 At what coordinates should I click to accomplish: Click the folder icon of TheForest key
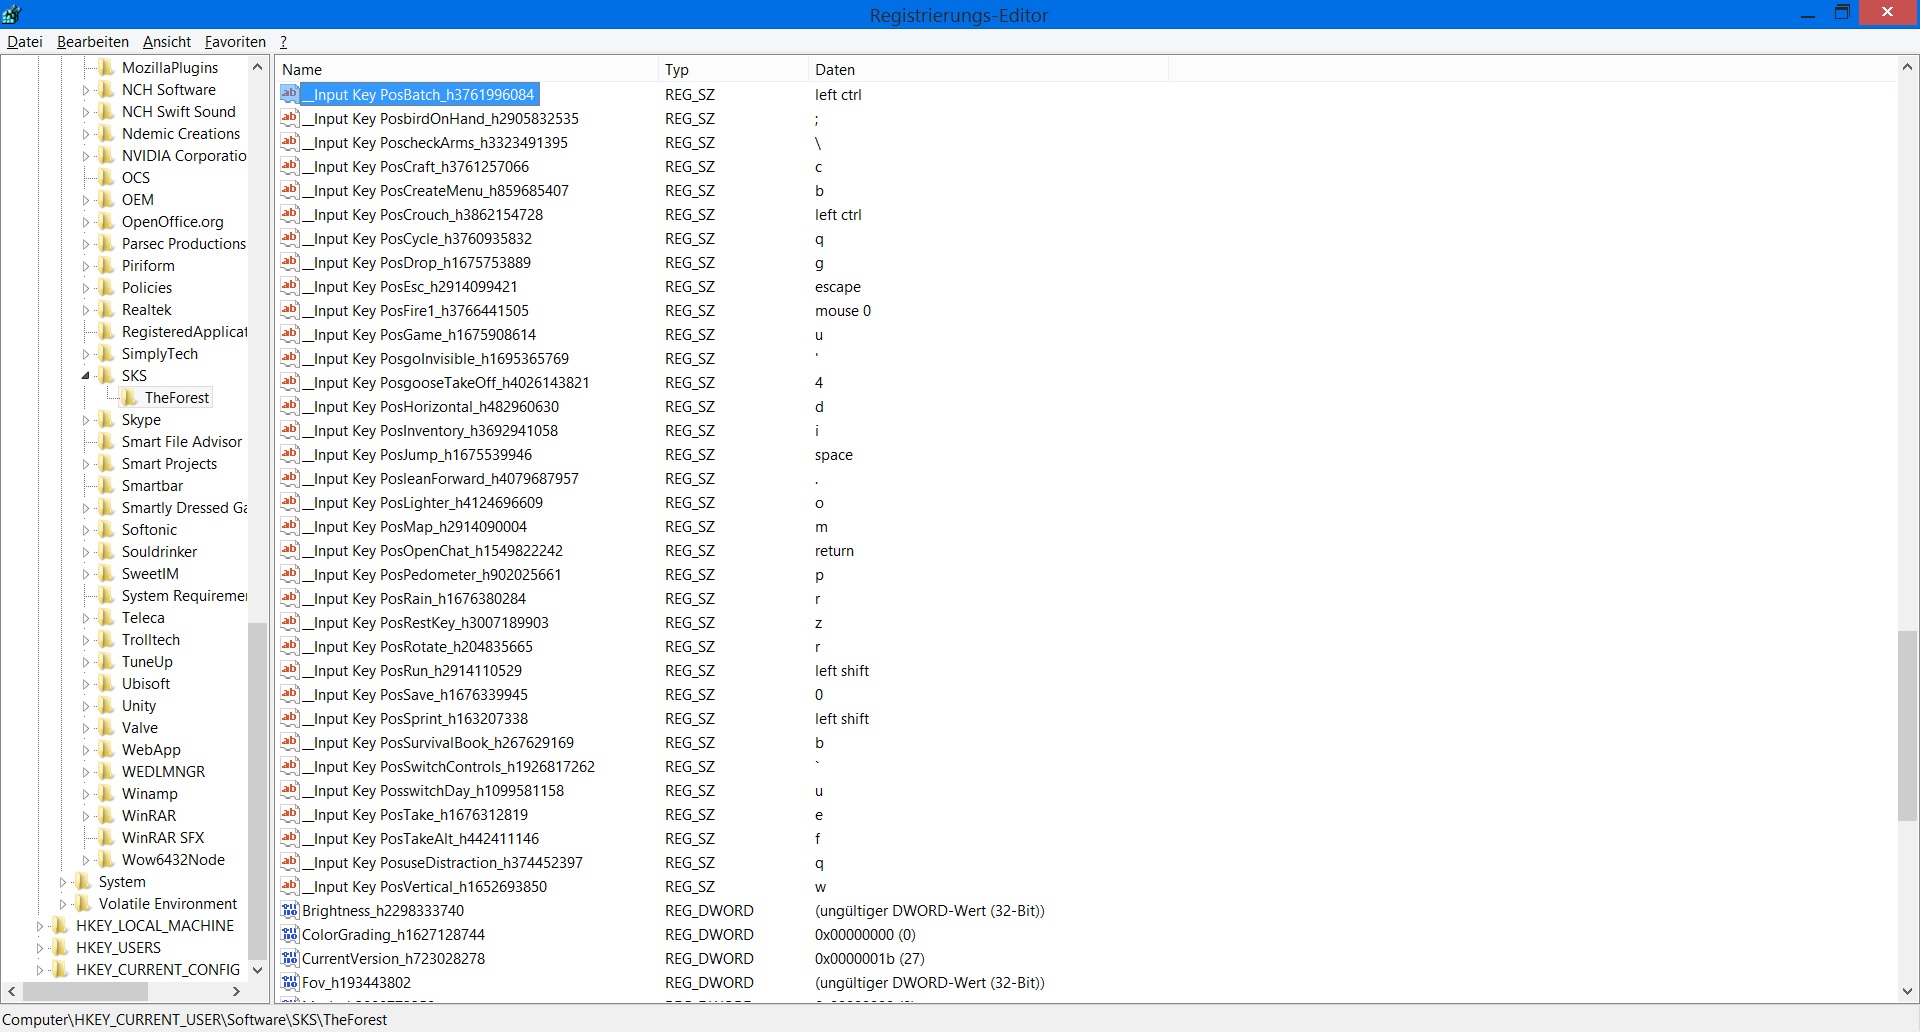coord(130,398)
